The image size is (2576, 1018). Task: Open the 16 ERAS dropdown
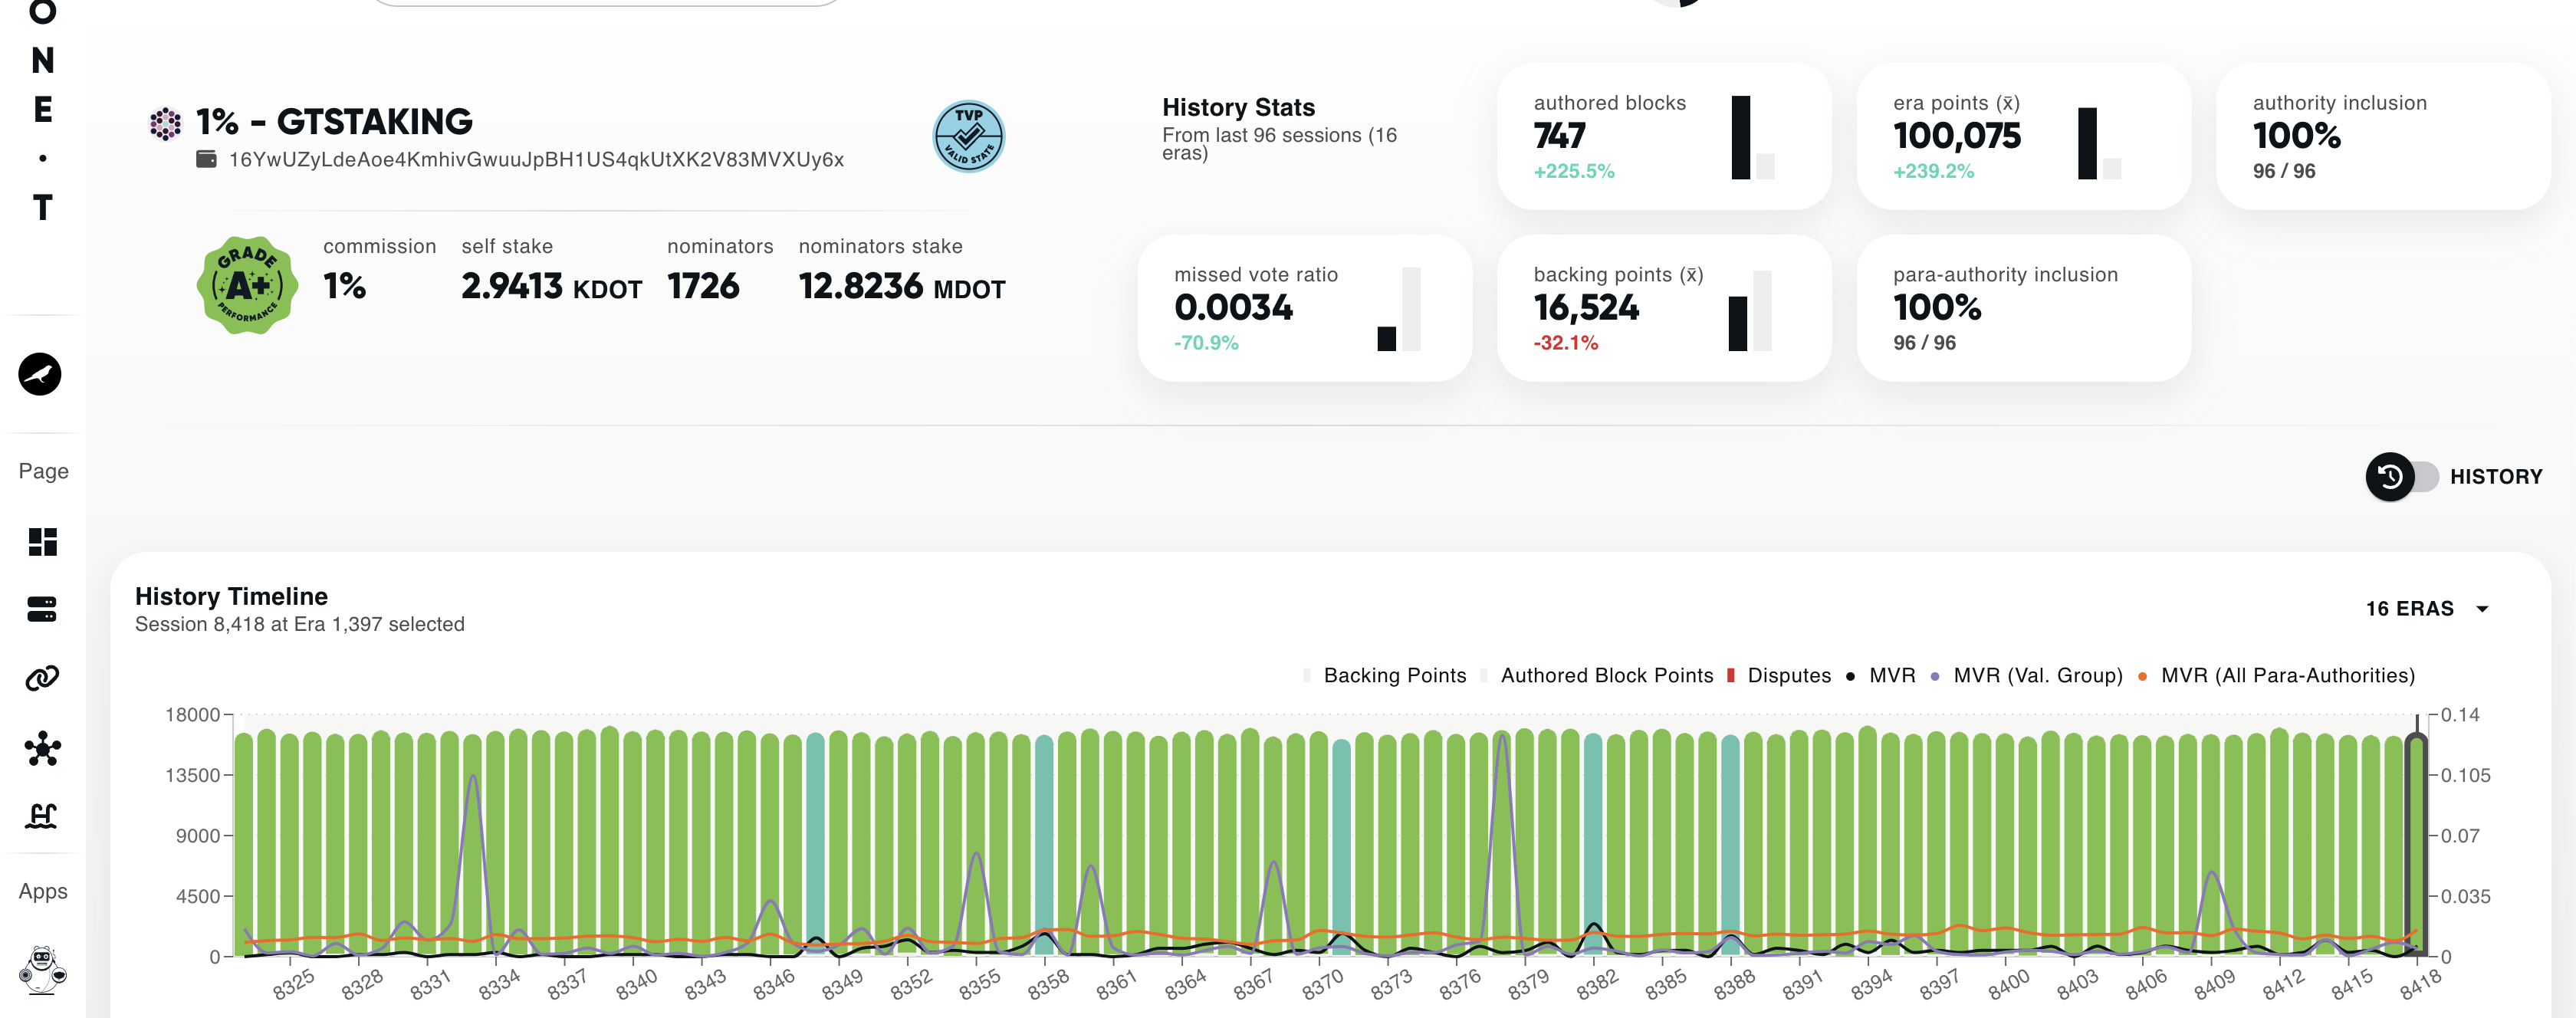coord(2428,609)
